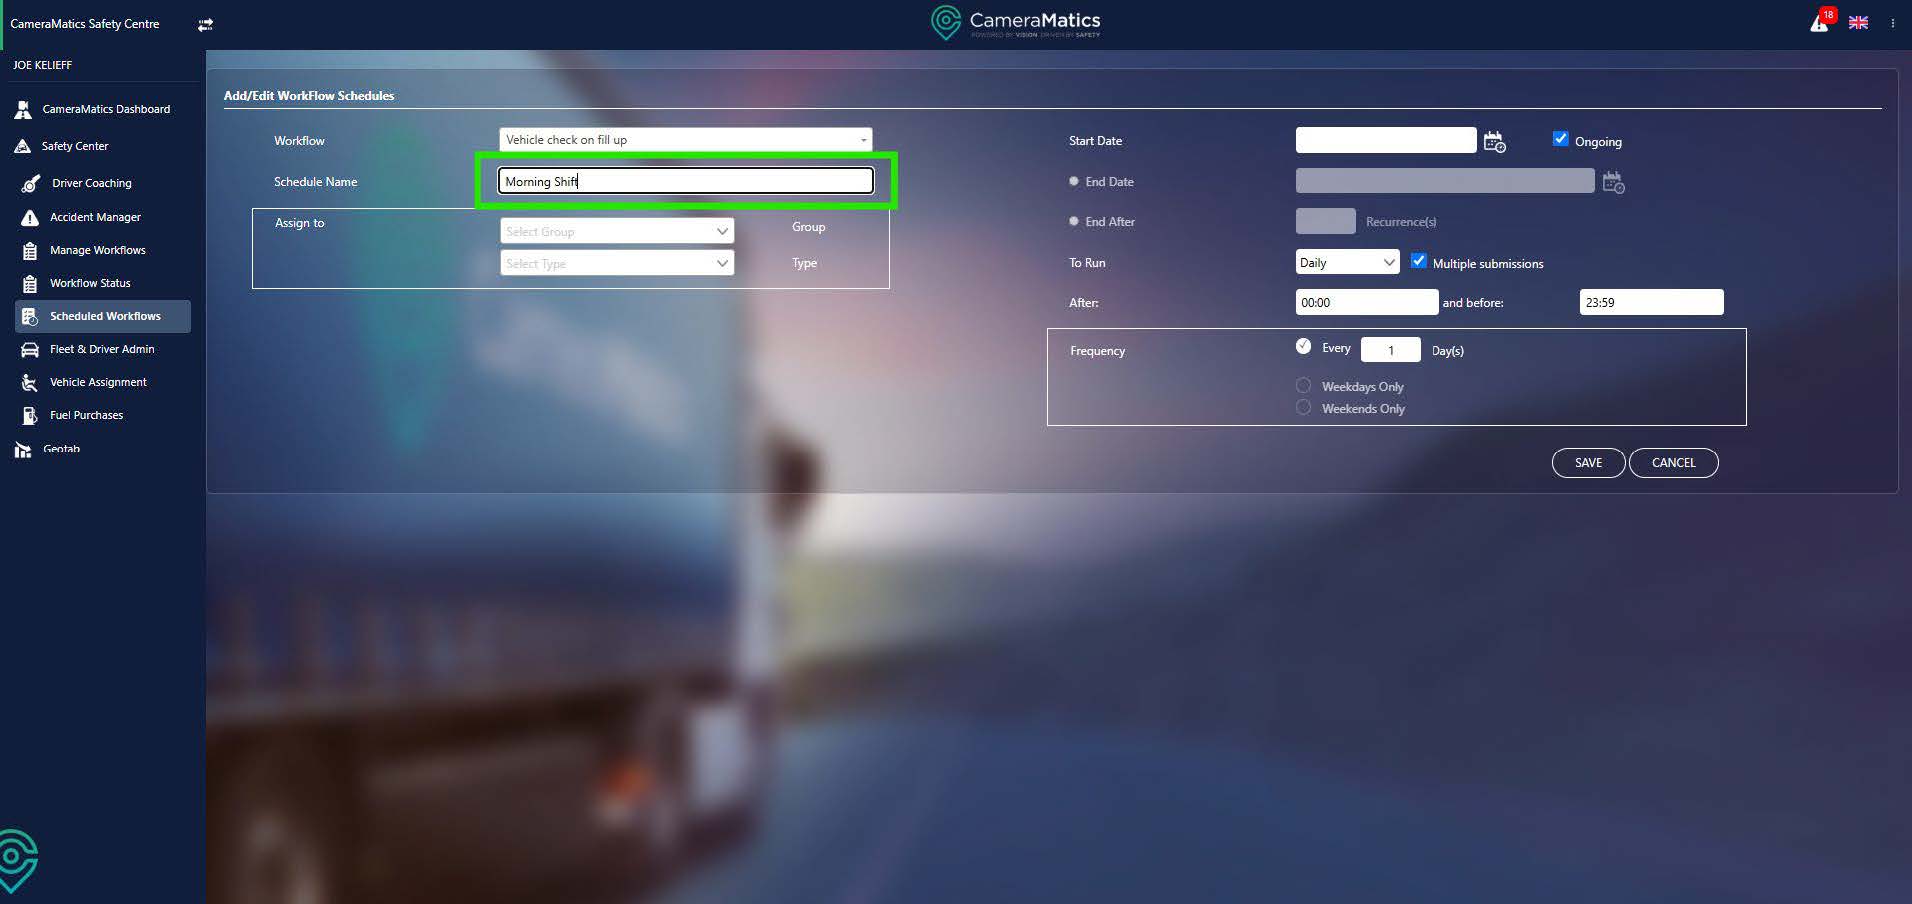Viewport: 1912px width, 904px height.
Task: Uncheck the Ongoing checkbox
Action: (1560, 139)
